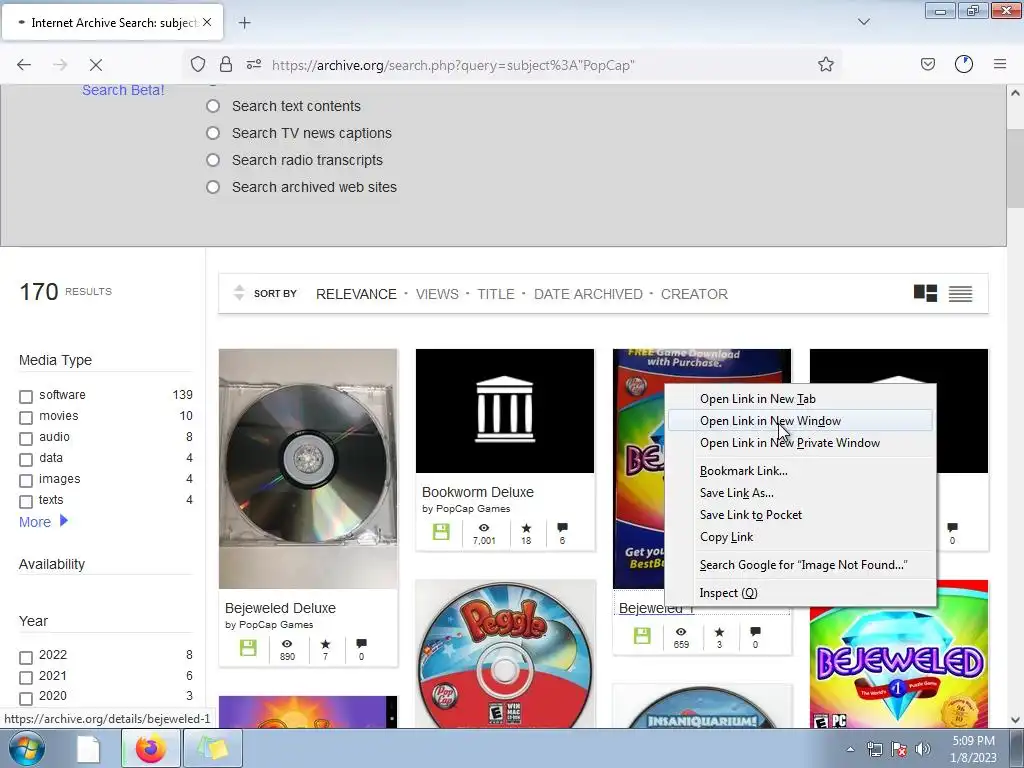Image resolution: width=1024 pixels, height=768 pixels.
Task: Check the 2021 year filter
Action: pyautogui.click(x=26, y=677)
